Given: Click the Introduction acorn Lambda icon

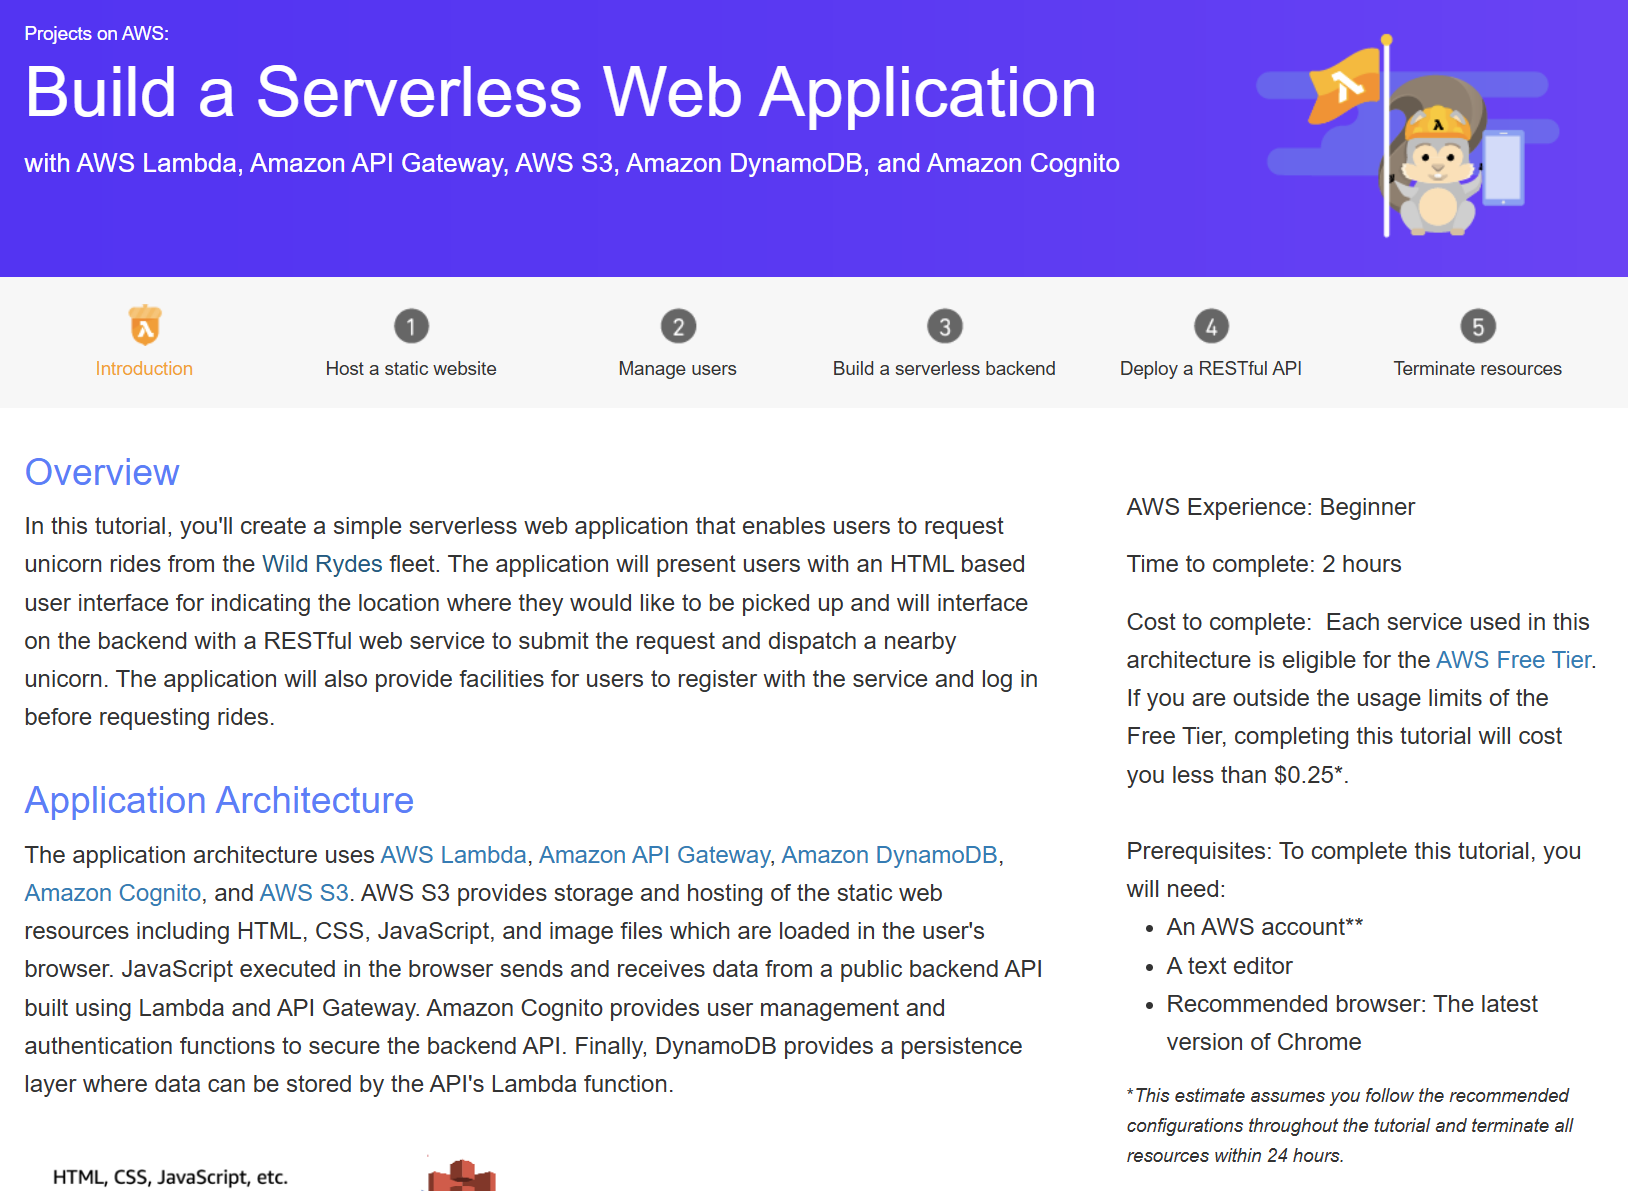Looking at the screenshot, I should (x=145, y=325).
